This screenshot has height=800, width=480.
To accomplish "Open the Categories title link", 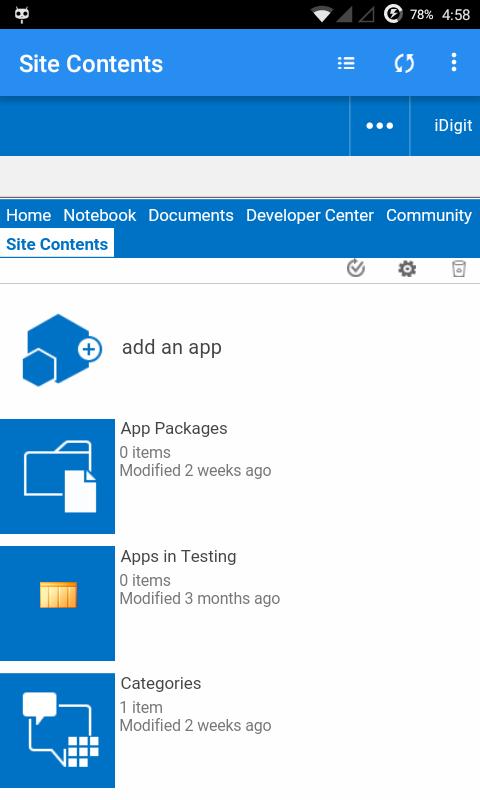I will point(161,683).
